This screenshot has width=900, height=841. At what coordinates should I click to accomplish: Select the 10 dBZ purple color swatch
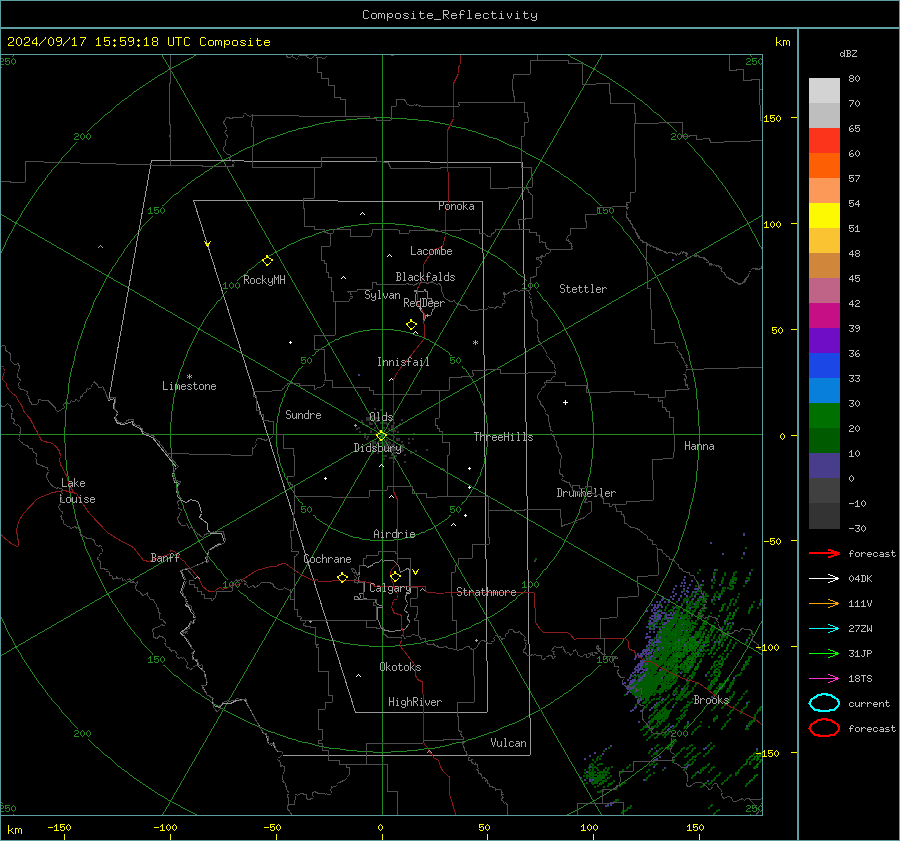click(824, 466)
